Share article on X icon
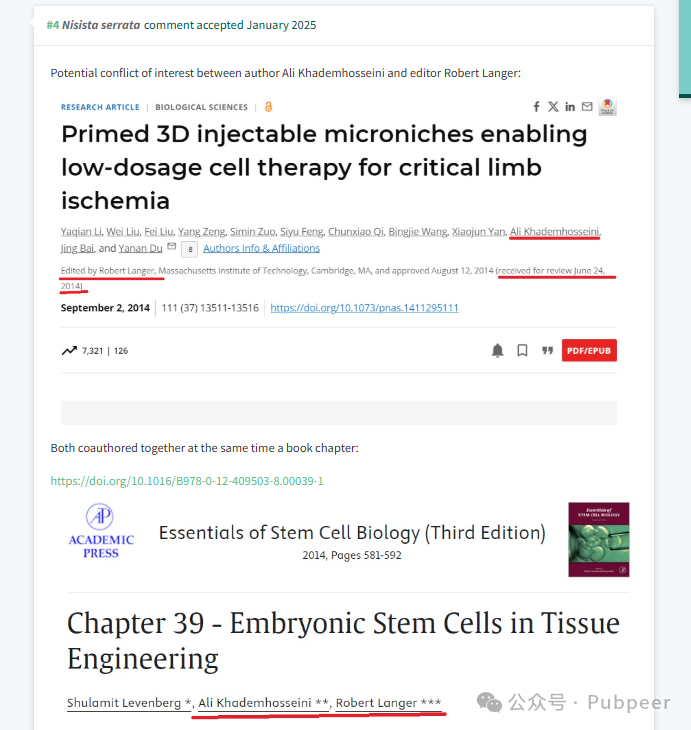 pyautogui.click(x=553, y=107)
